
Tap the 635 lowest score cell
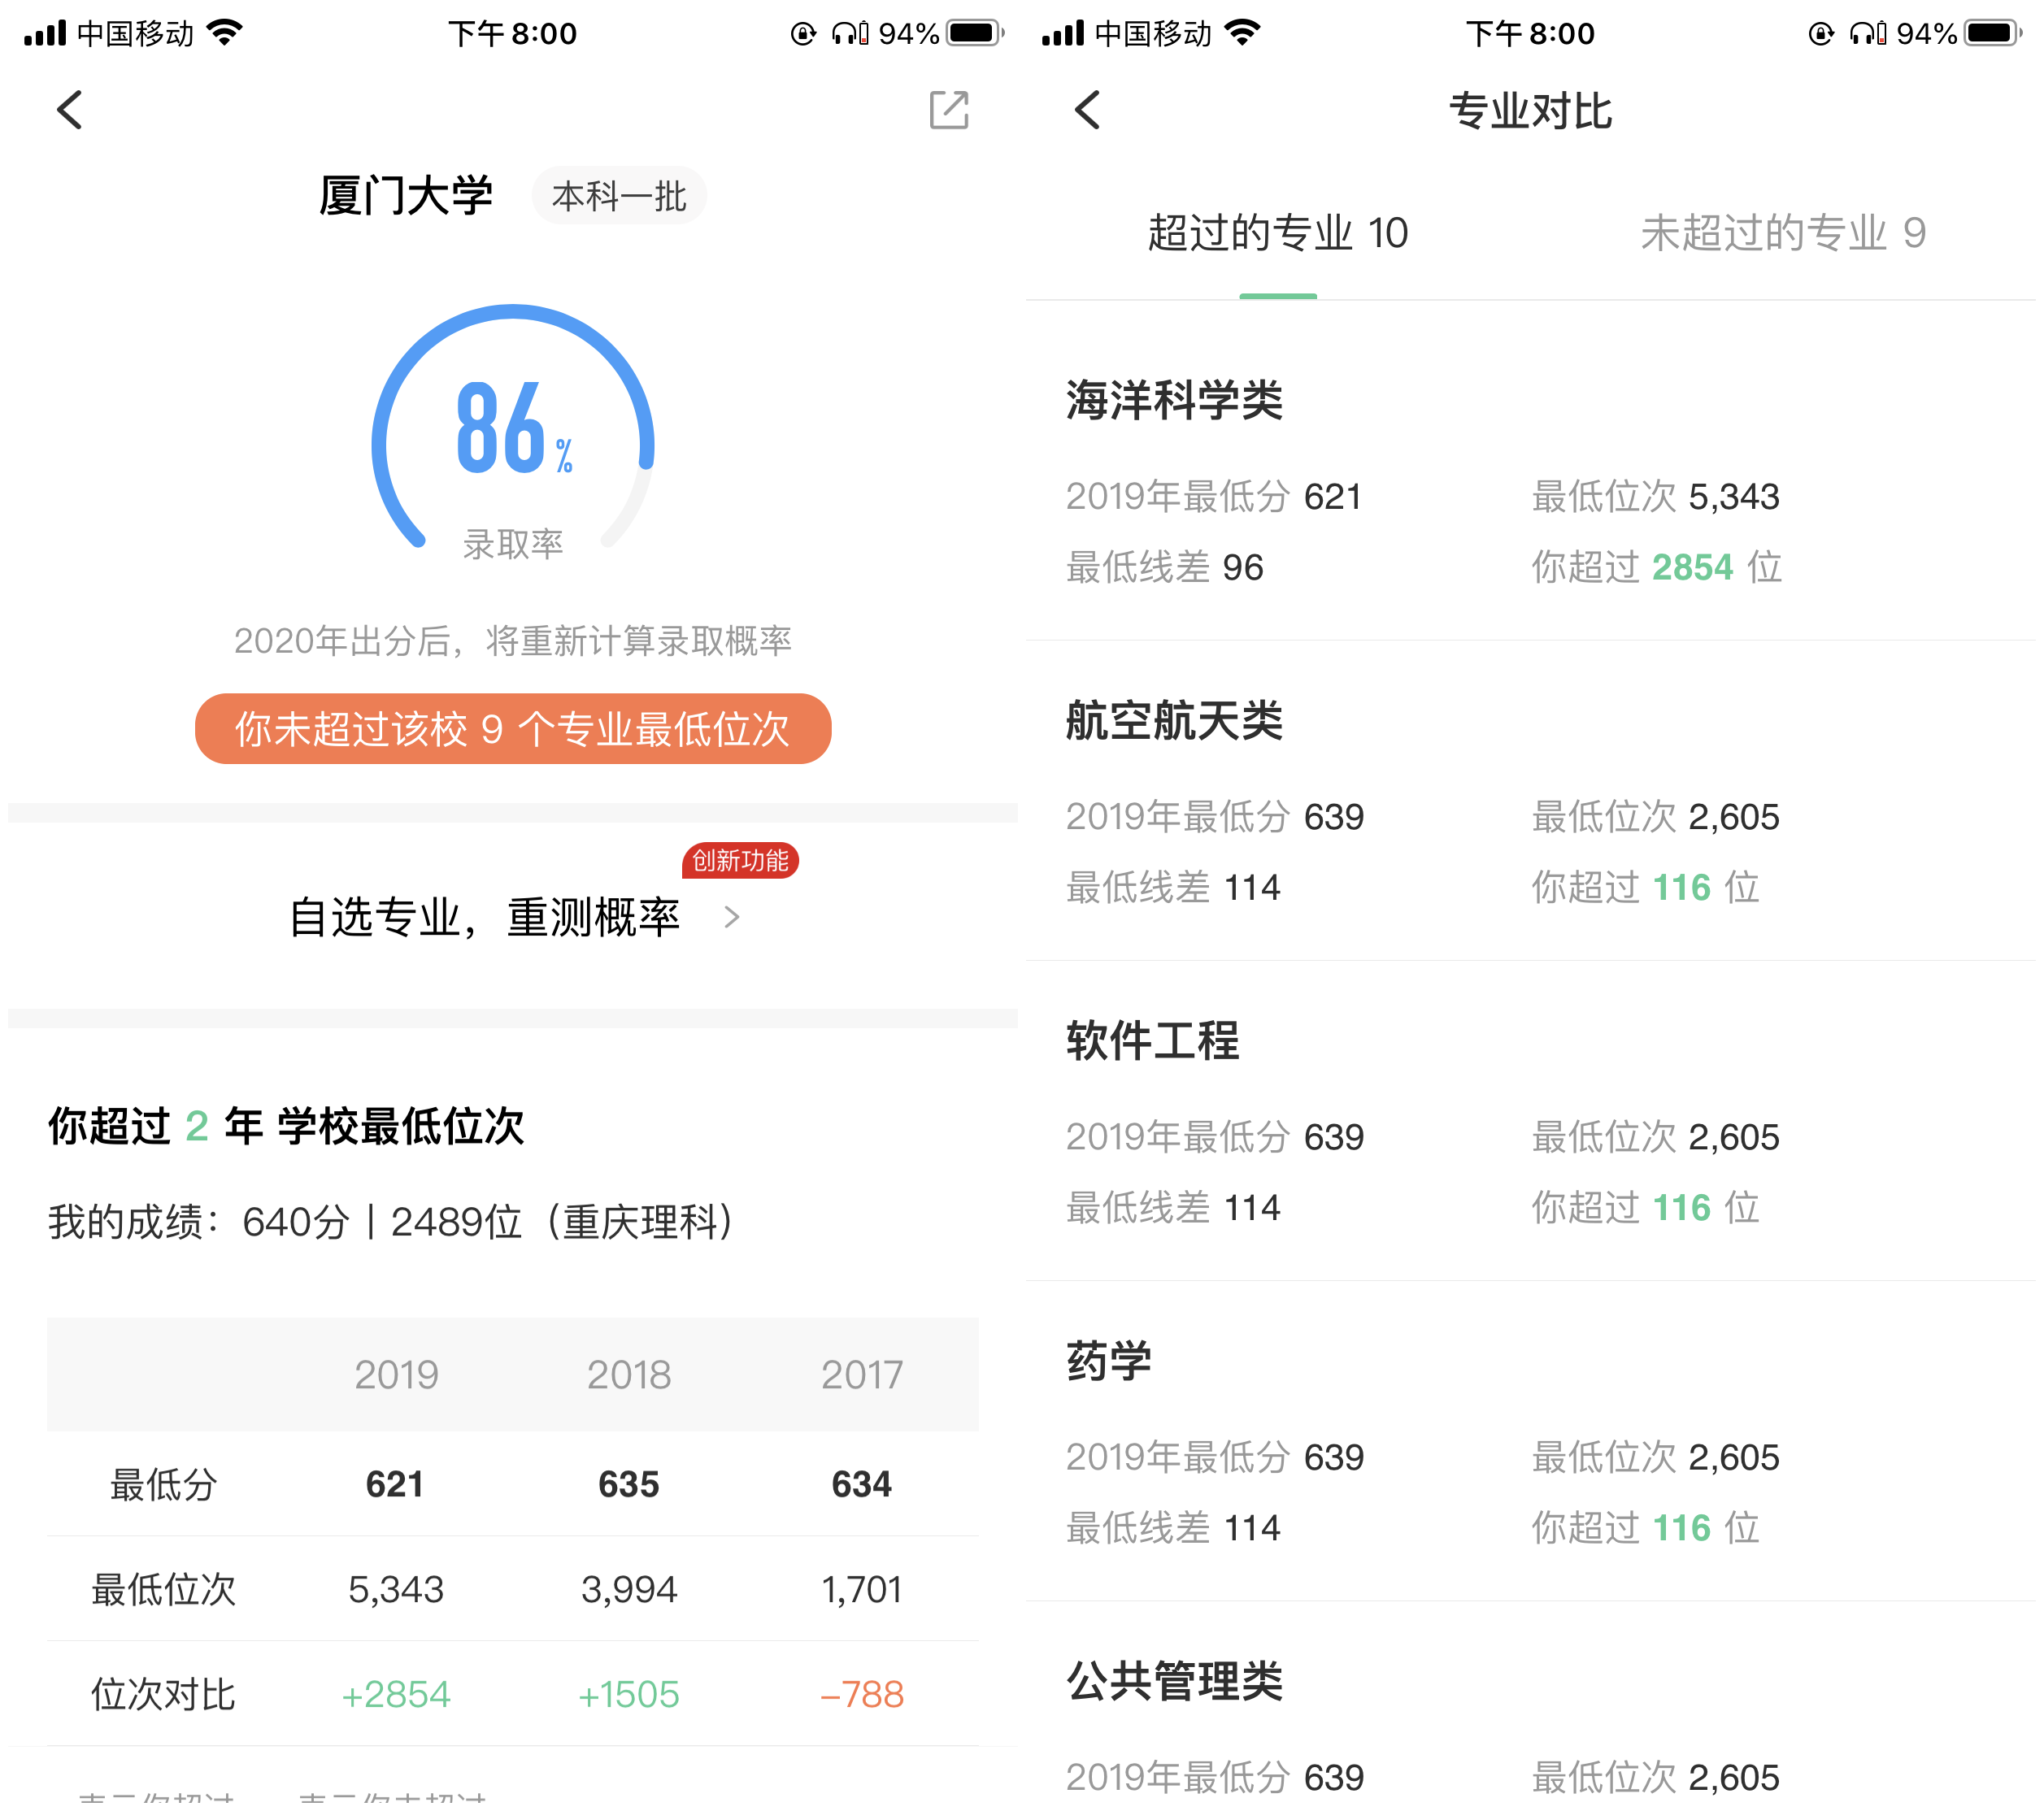click(x=629, y=1484)
